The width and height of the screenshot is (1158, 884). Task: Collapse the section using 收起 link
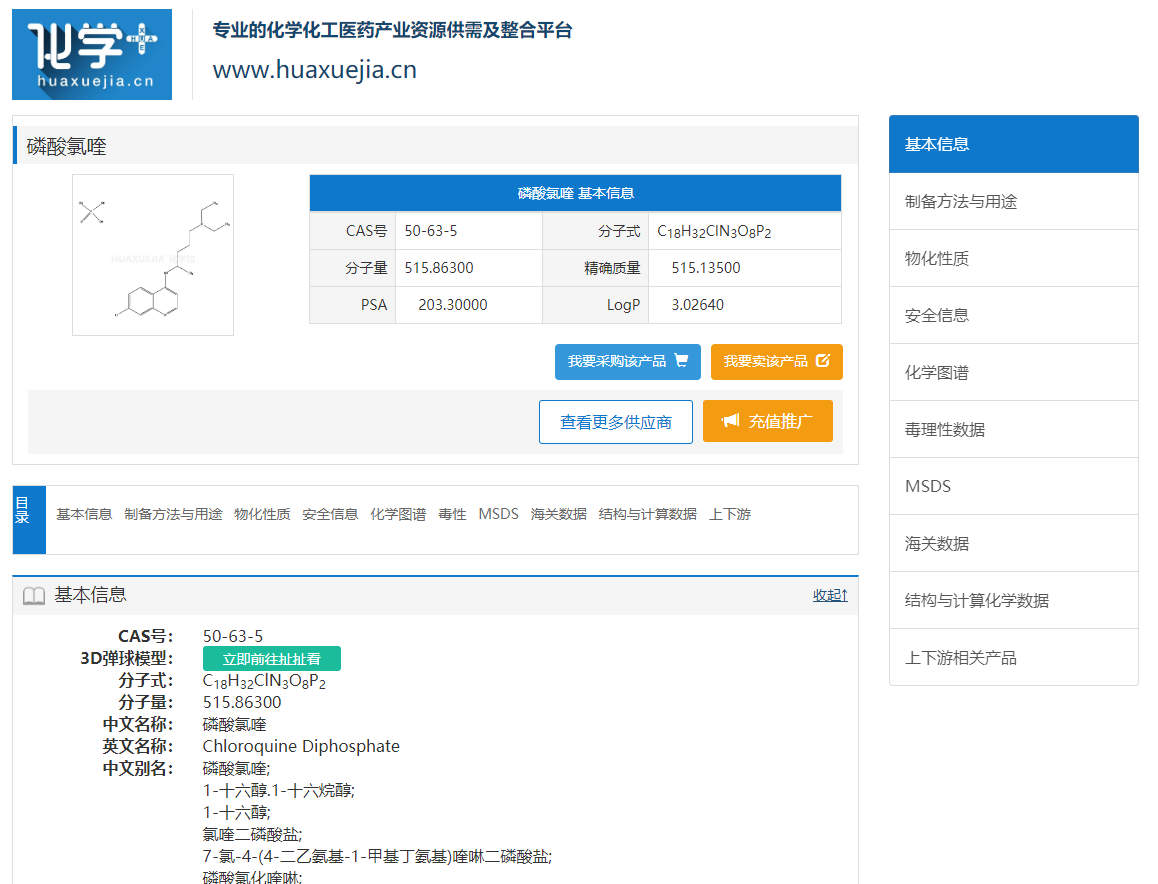coord(830,595)
